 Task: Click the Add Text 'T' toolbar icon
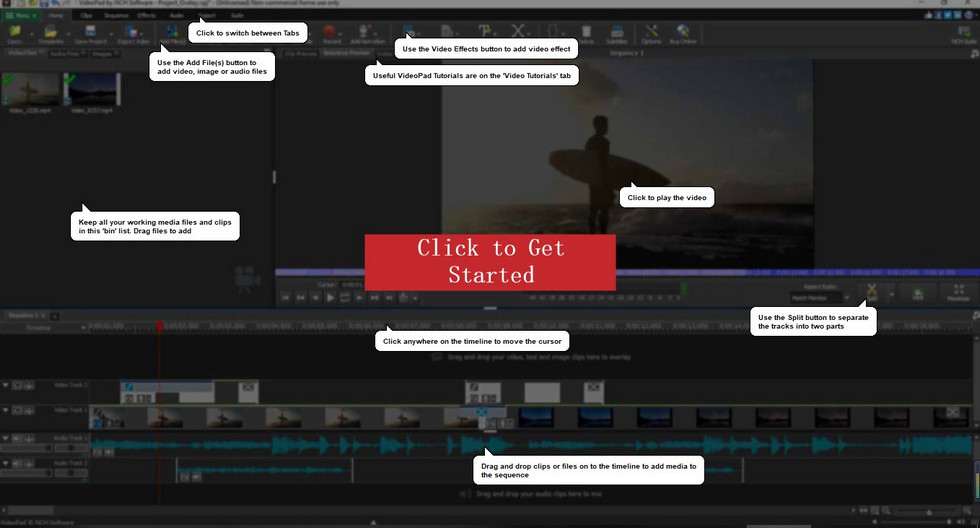(x=485, y=32)
